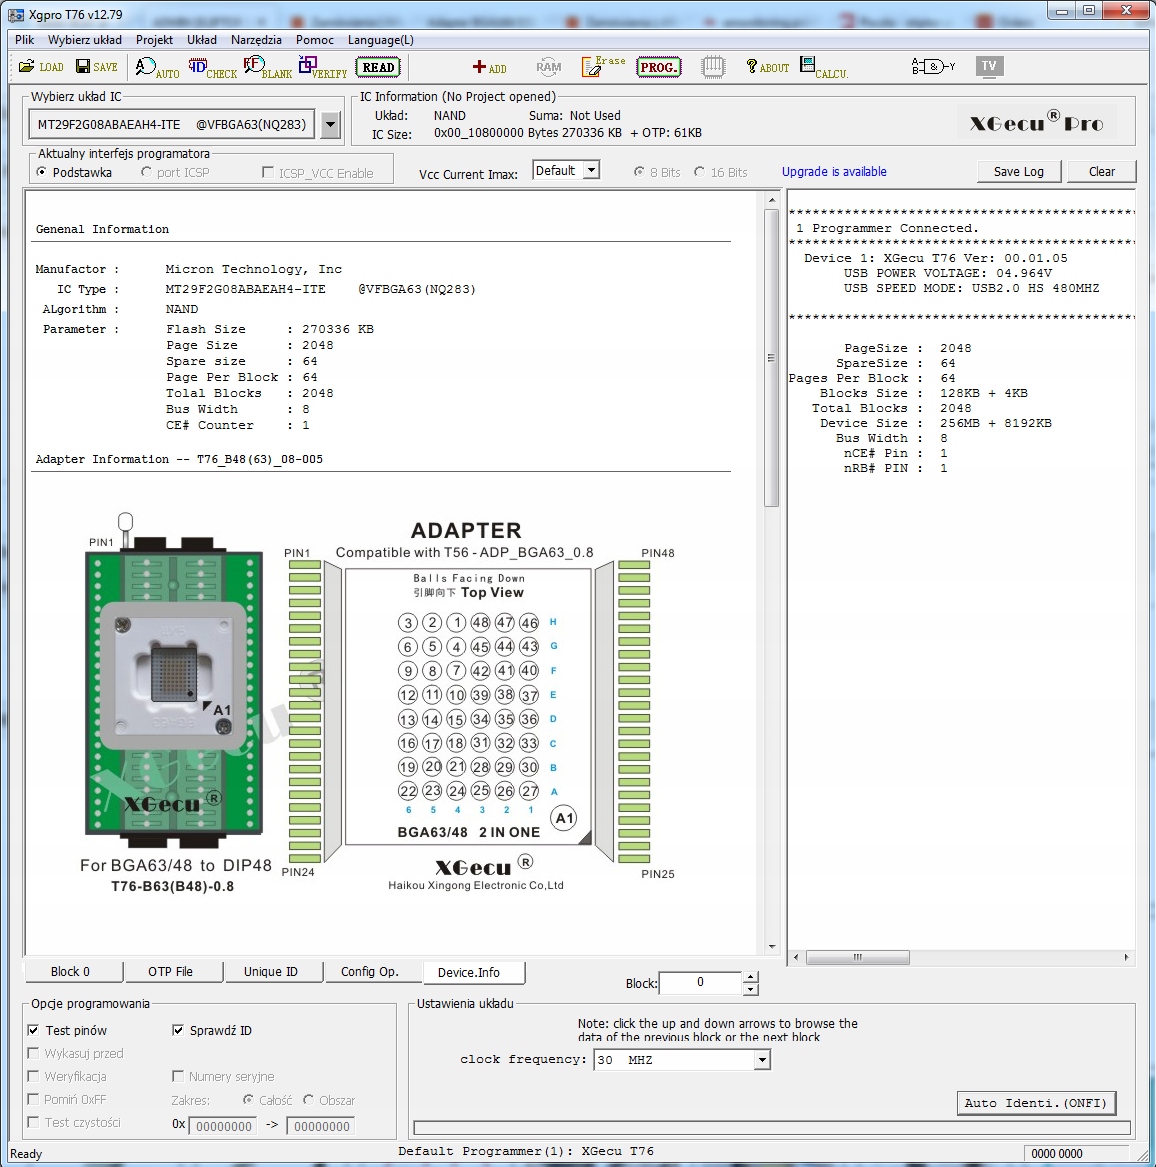Toggle the Weryfikacja checkbox
The image size is (1156, 1167).
point(33,1076)
